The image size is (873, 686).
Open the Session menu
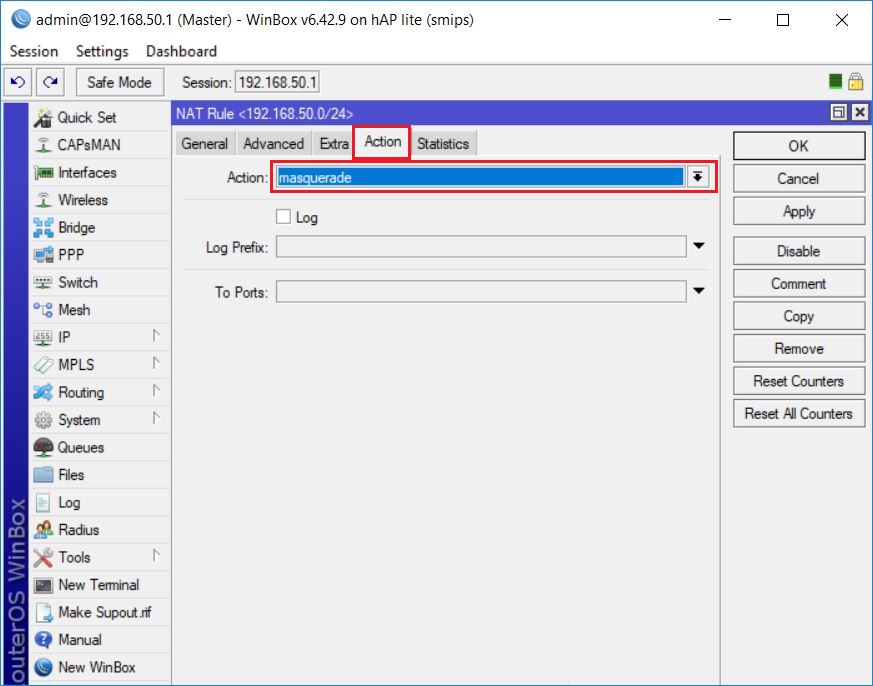[34, 51]
